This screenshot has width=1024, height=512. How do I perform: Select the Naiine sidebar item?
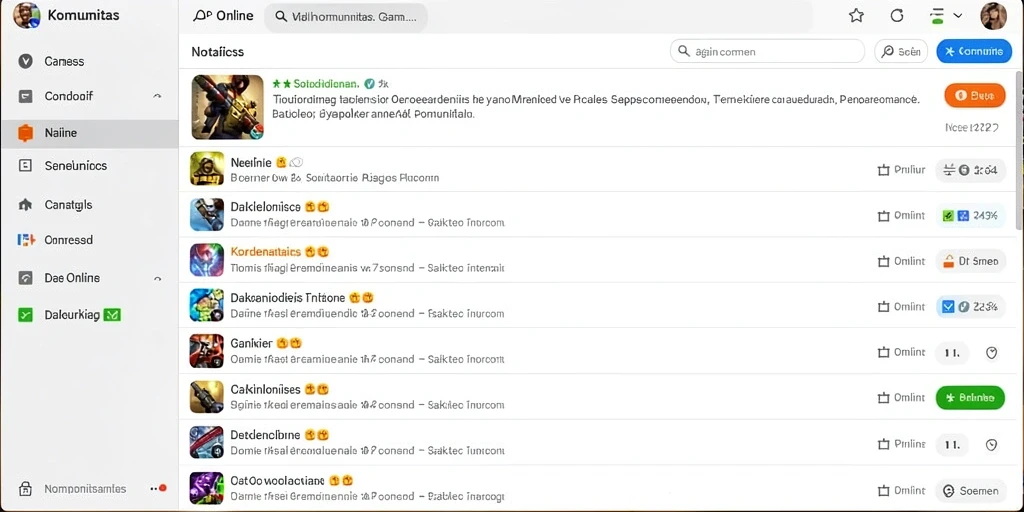89,133
